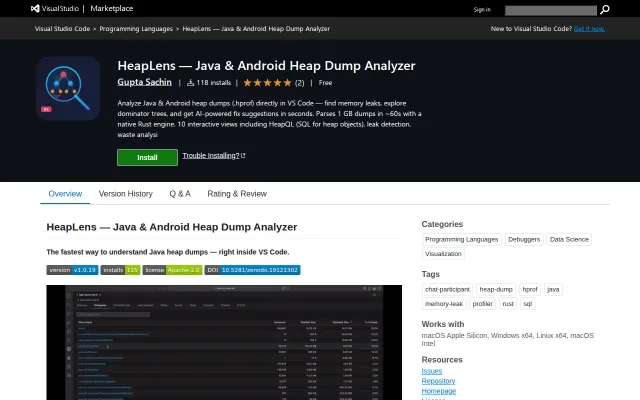Click the installs 115 badge

click(x=120, y=270)
